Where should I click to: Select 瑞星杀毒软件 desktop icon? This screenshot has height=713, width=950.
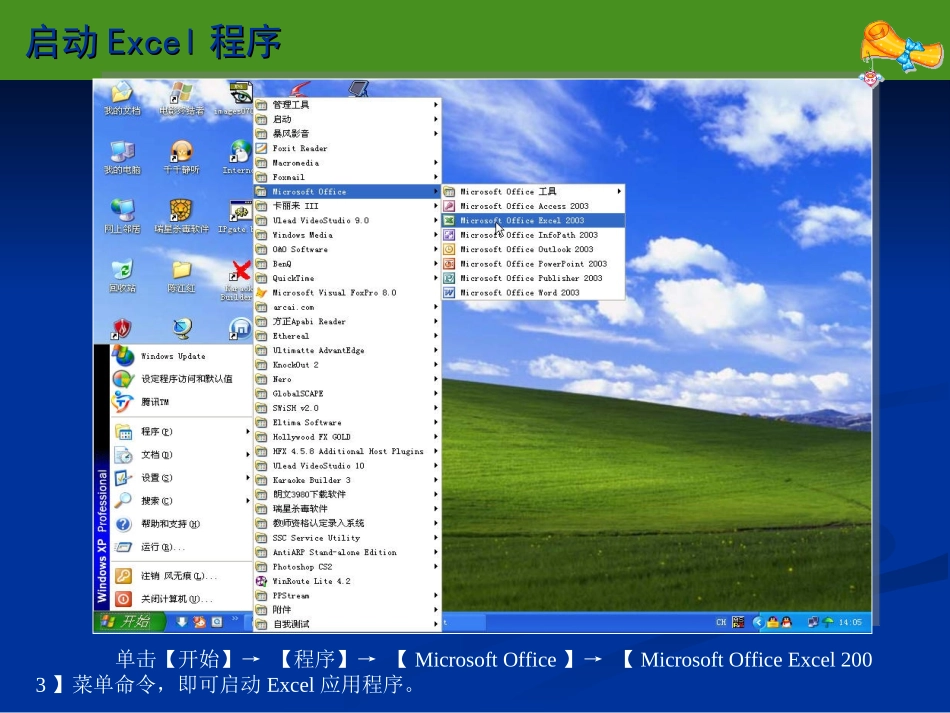[181, 216]
